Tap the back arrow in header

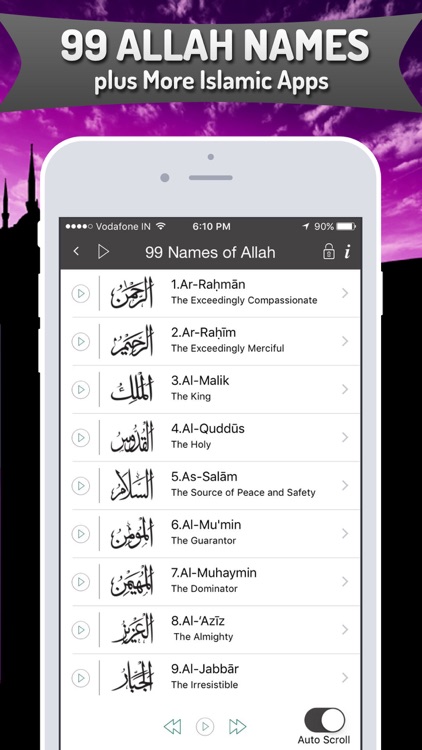[x=76, y=252]
